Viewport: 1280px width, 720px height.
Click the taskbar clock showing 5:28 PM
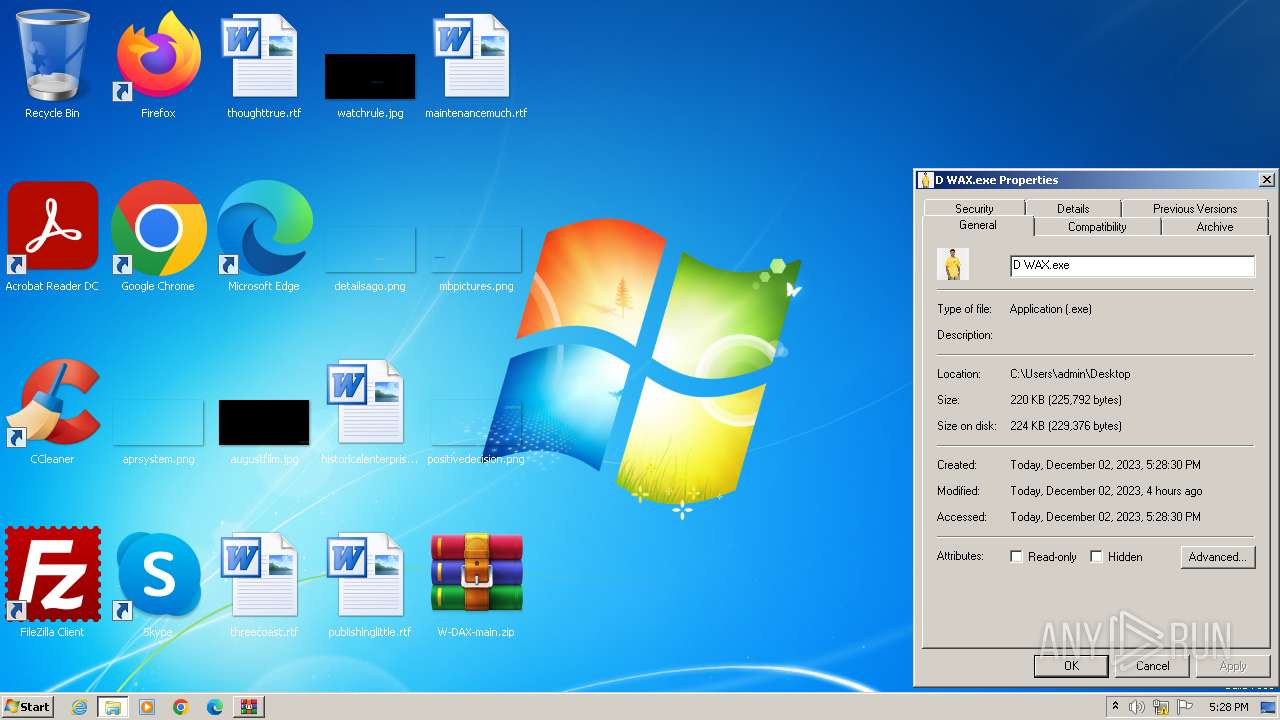[x=1228, y=707]
